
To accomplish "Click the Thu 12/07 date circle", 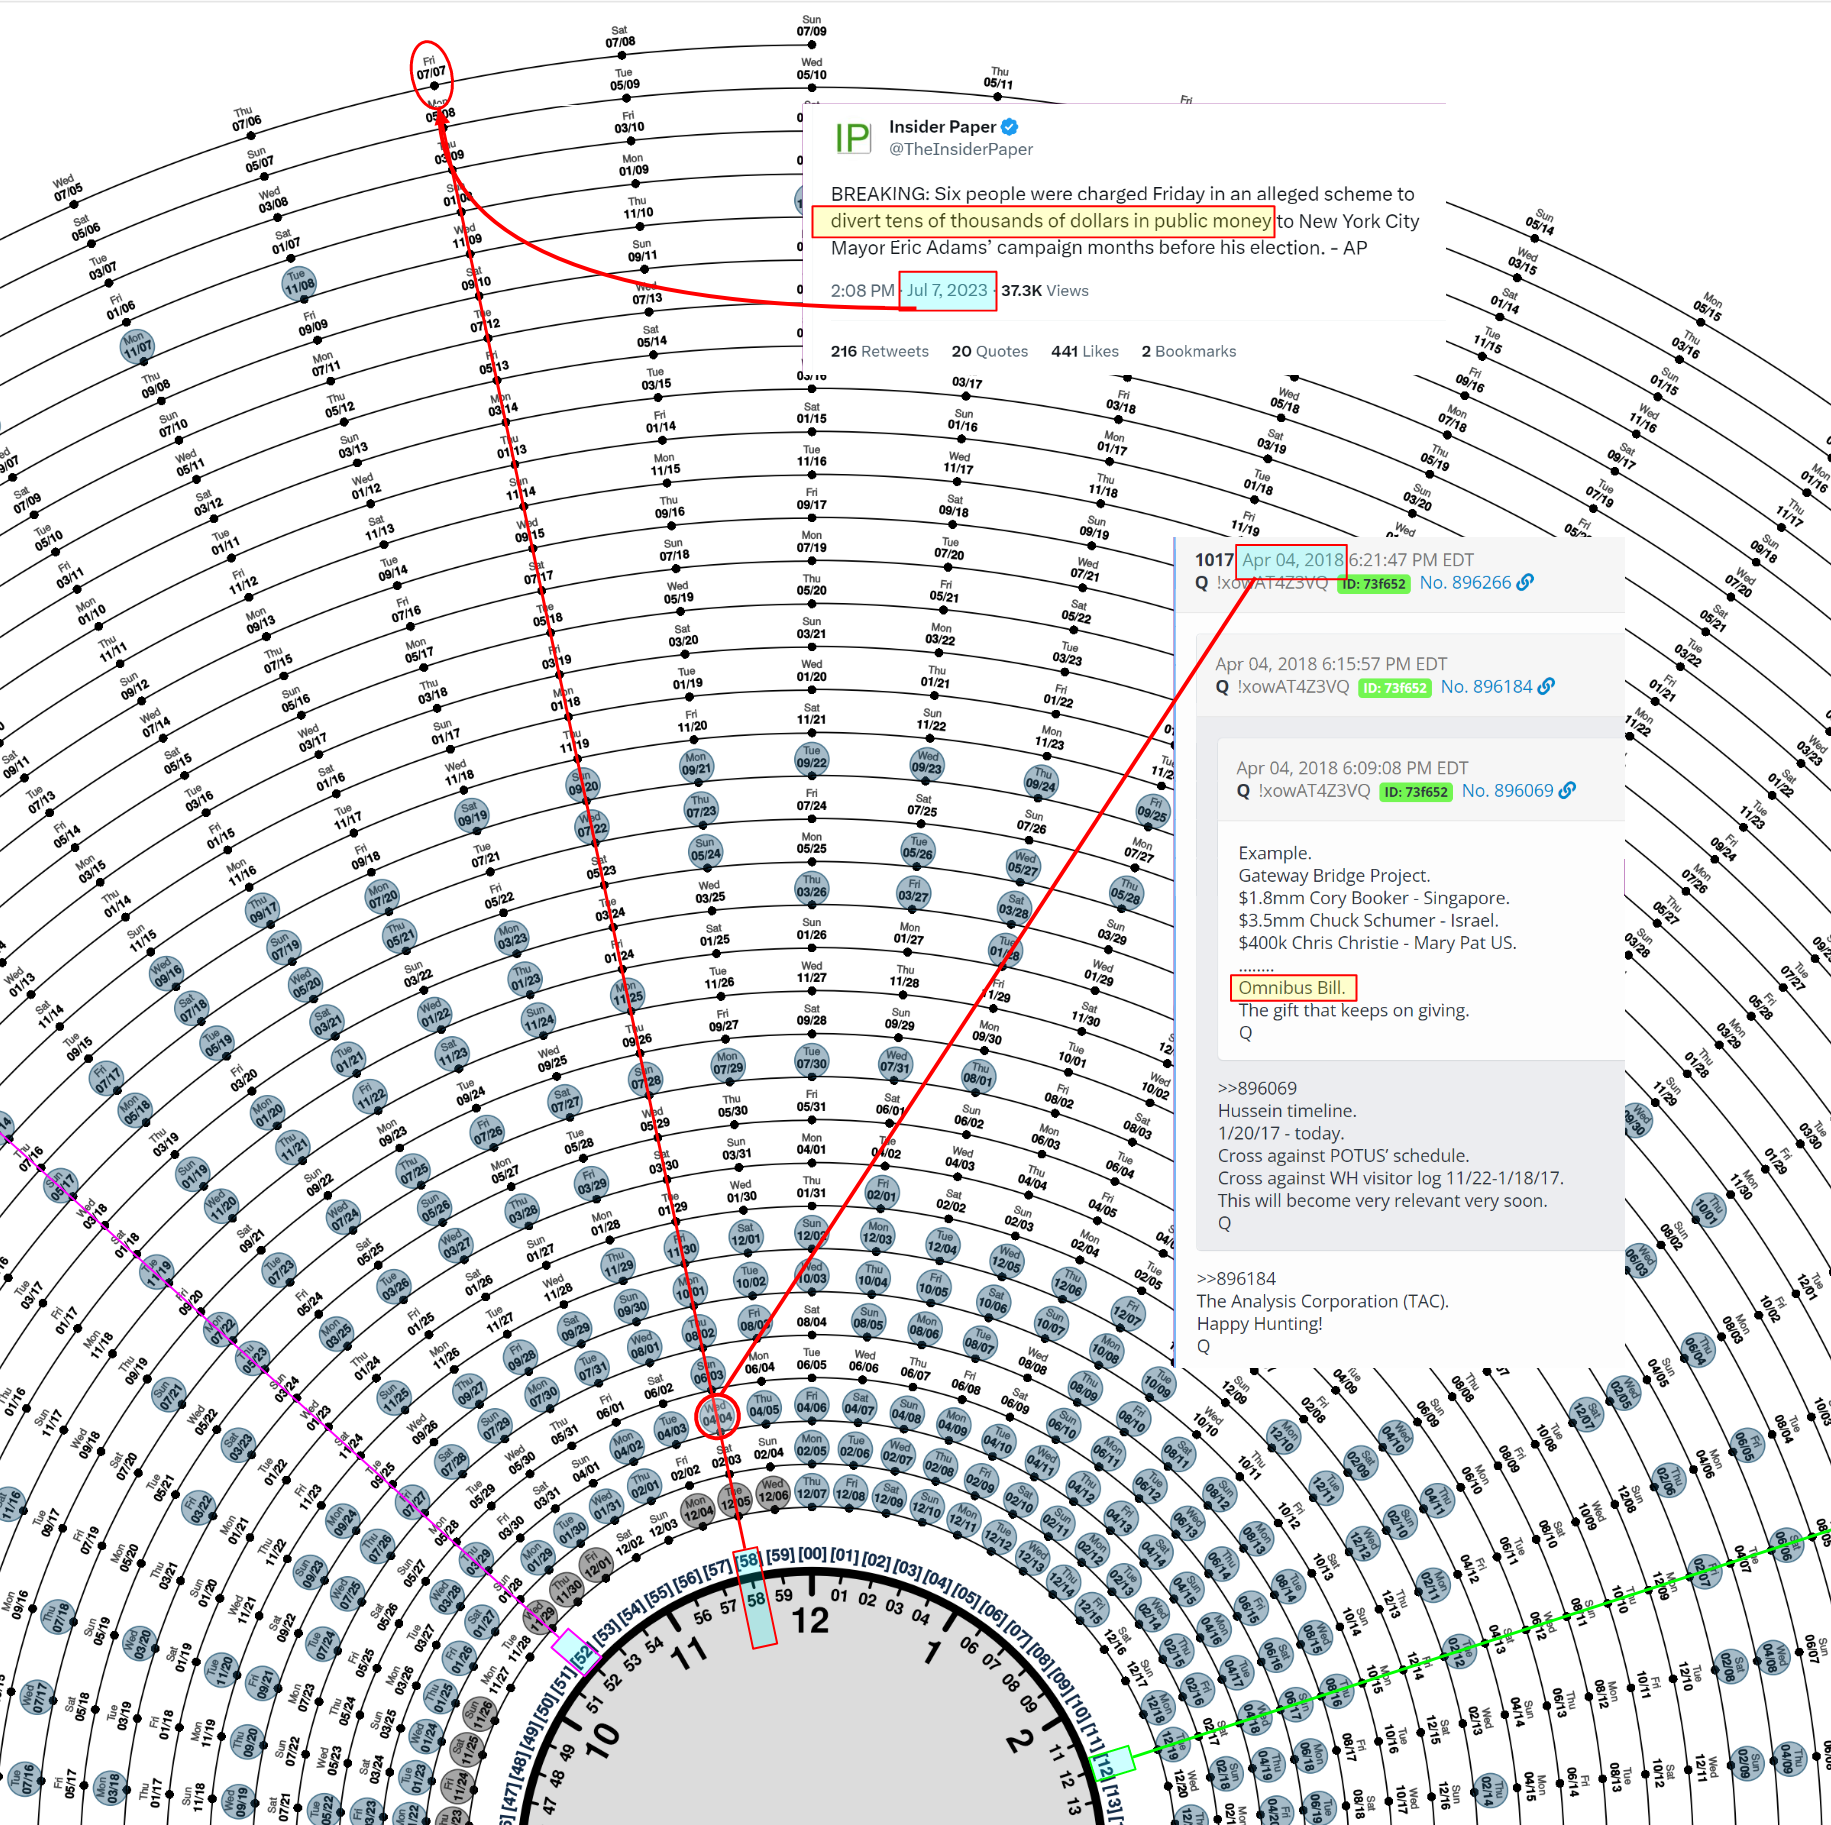I will [811, 1489].
